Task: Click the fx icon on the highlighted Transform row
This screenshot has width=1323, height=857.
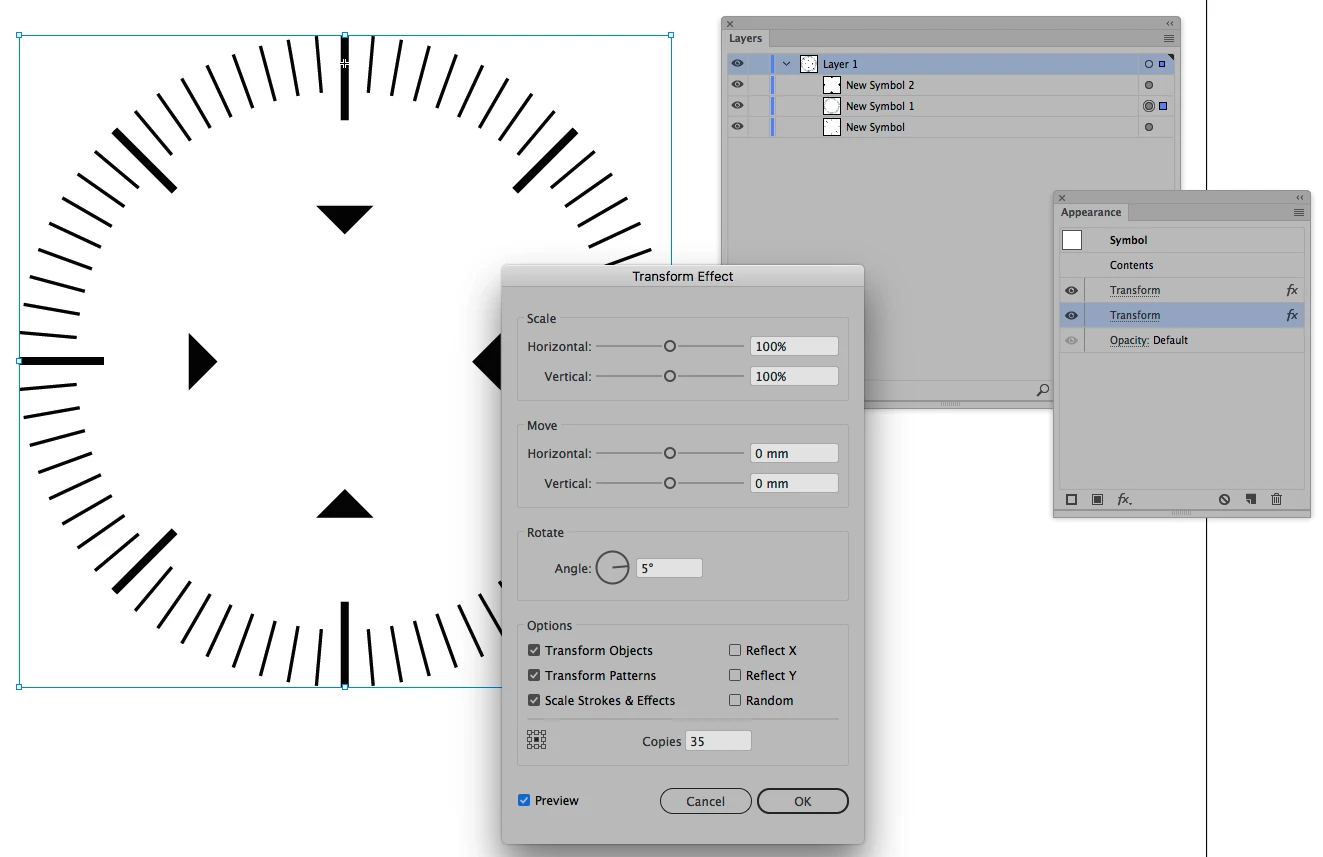Action: tap(1292, 315)
